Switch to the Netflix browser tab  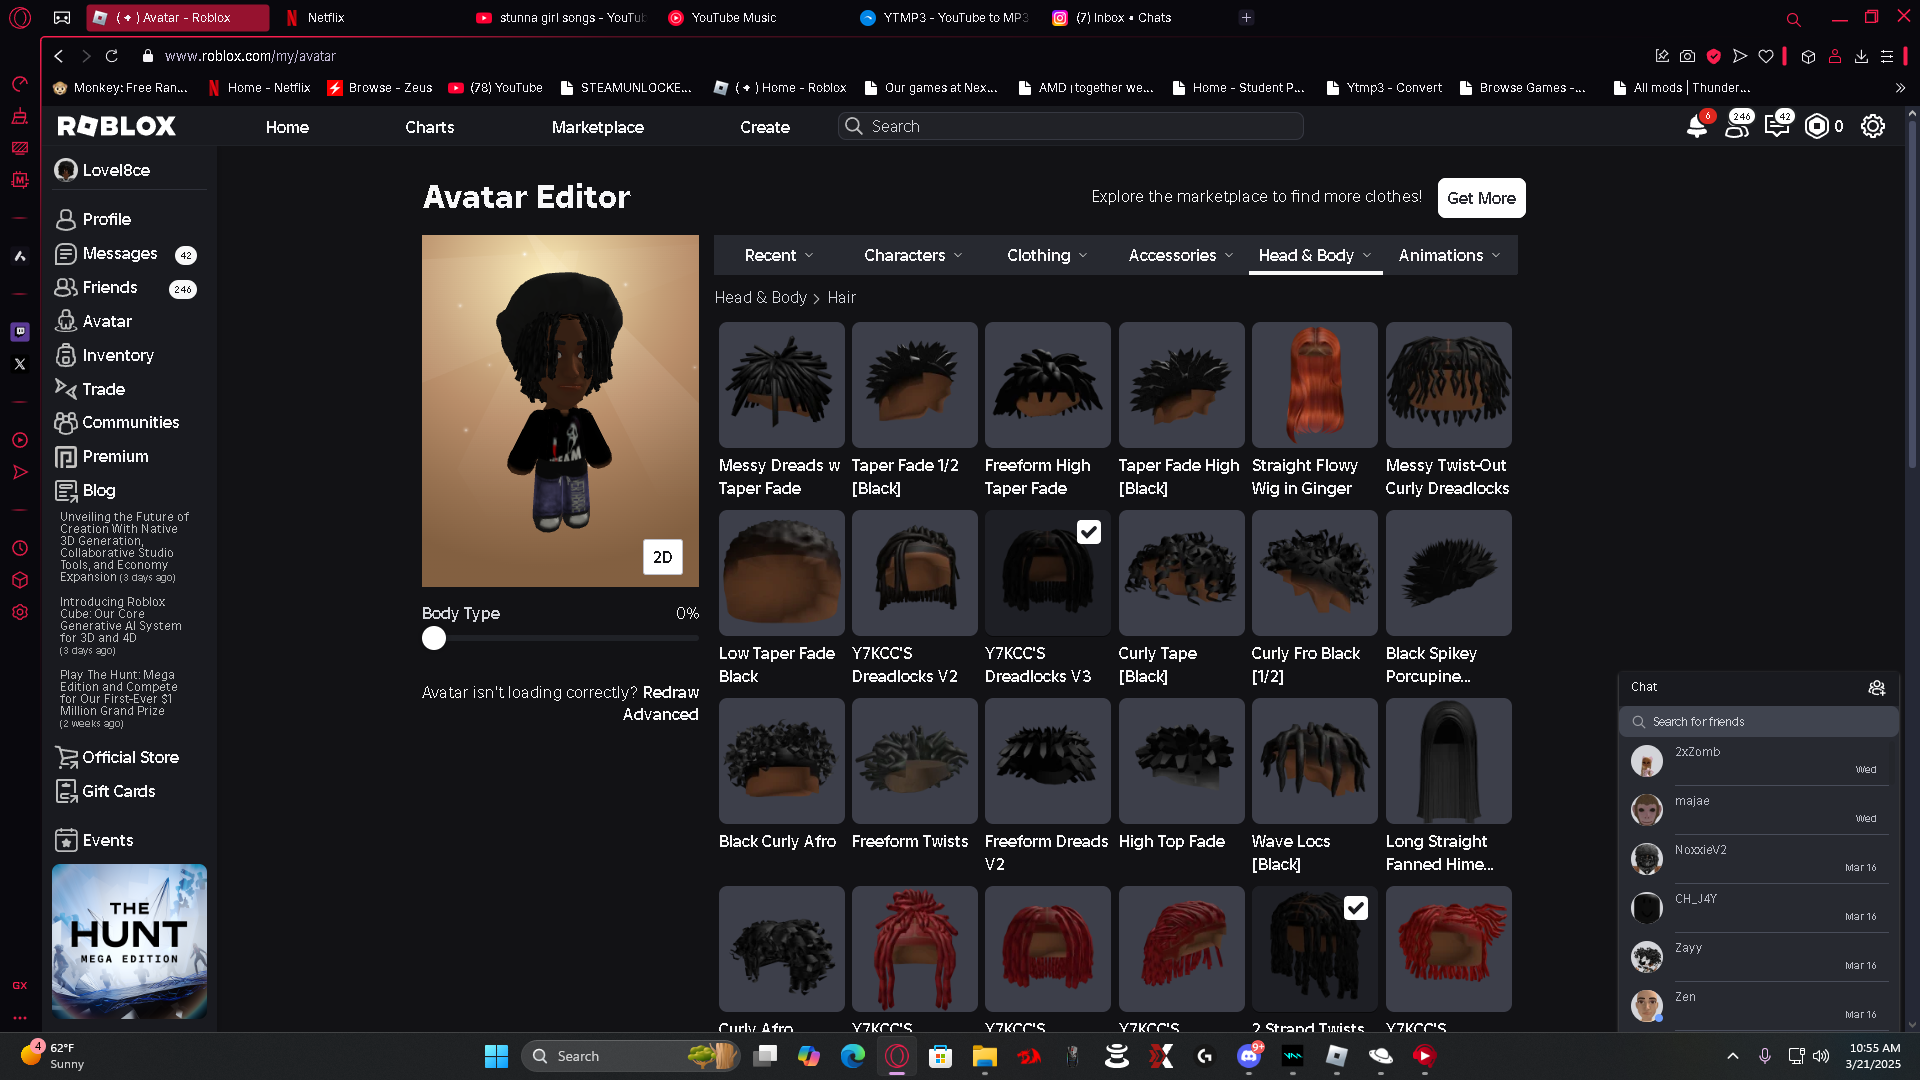click(x=325, y=17)
